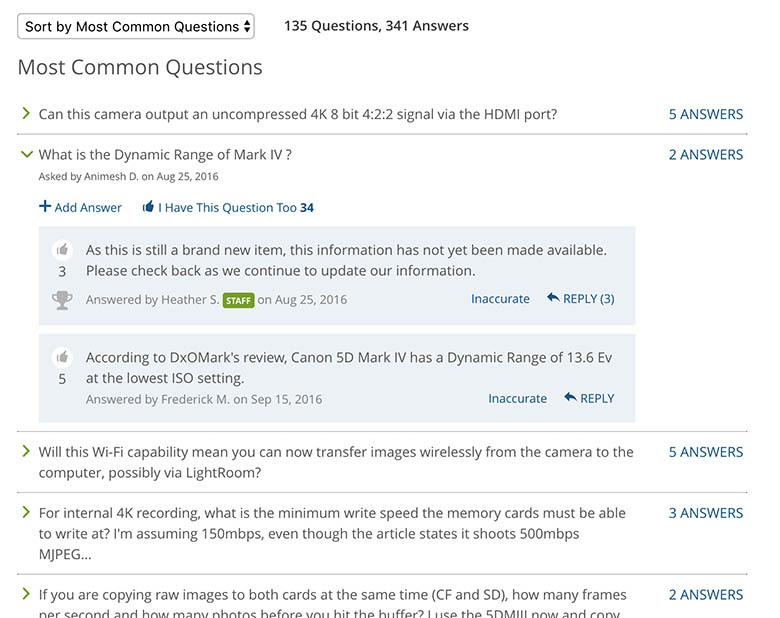
Task: Click the green STAFF badge
Action: [x=238, y=300]
